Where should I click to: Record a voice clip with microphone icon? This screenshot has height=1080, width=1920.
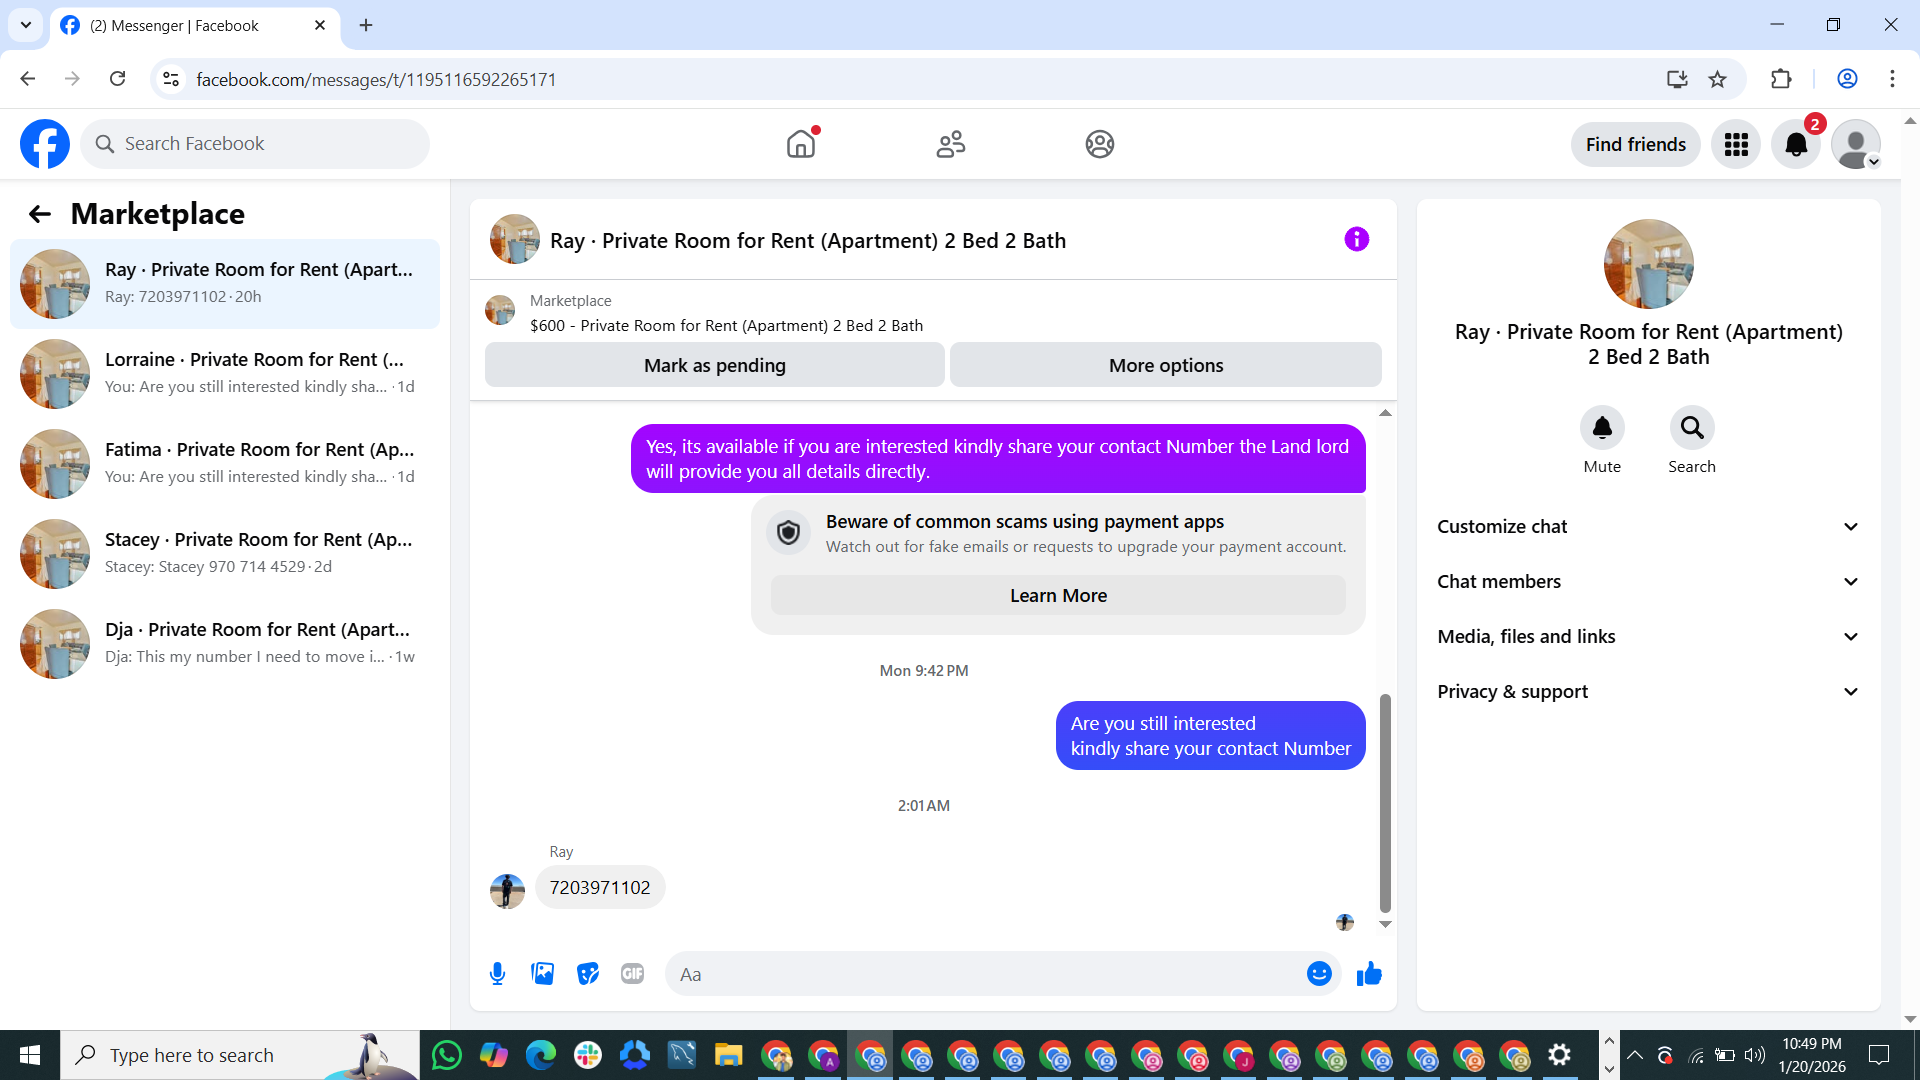tap(497, 974)
